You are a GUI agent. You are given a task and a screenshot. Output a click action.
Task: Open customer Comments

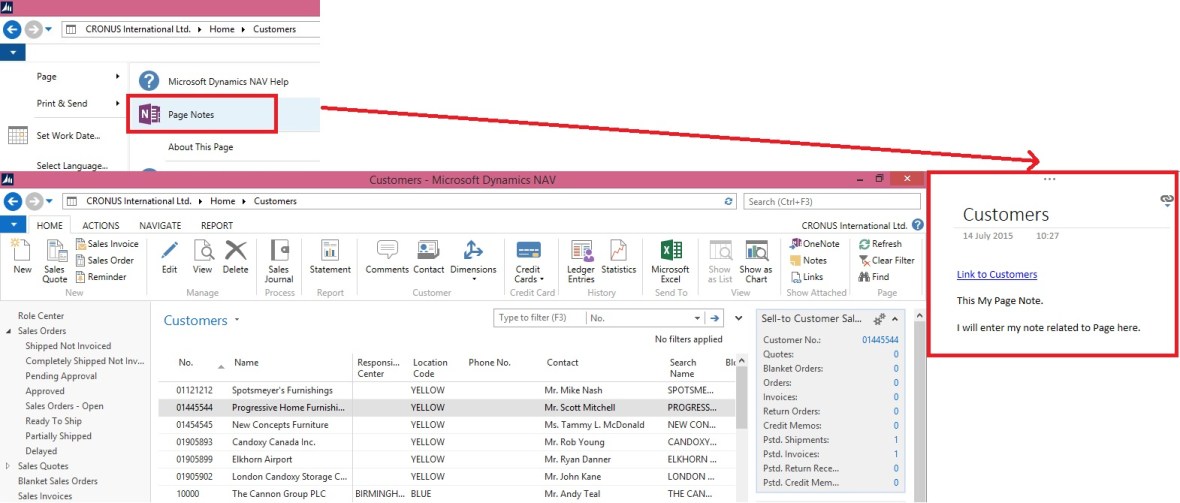(x=387, y=257)
